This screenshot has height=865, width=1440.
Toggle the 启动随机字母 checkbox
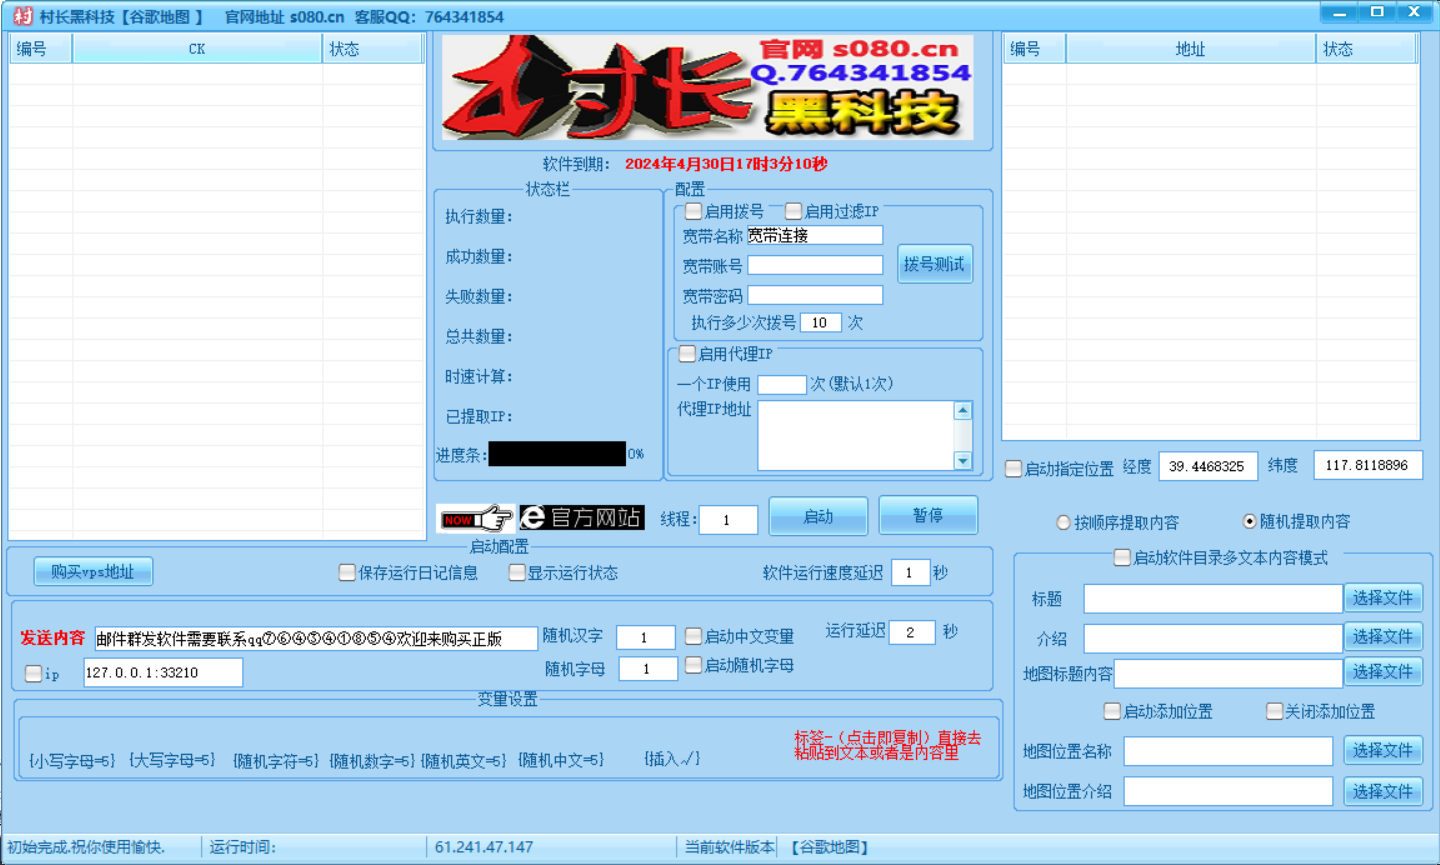click(x=693, y=665)
